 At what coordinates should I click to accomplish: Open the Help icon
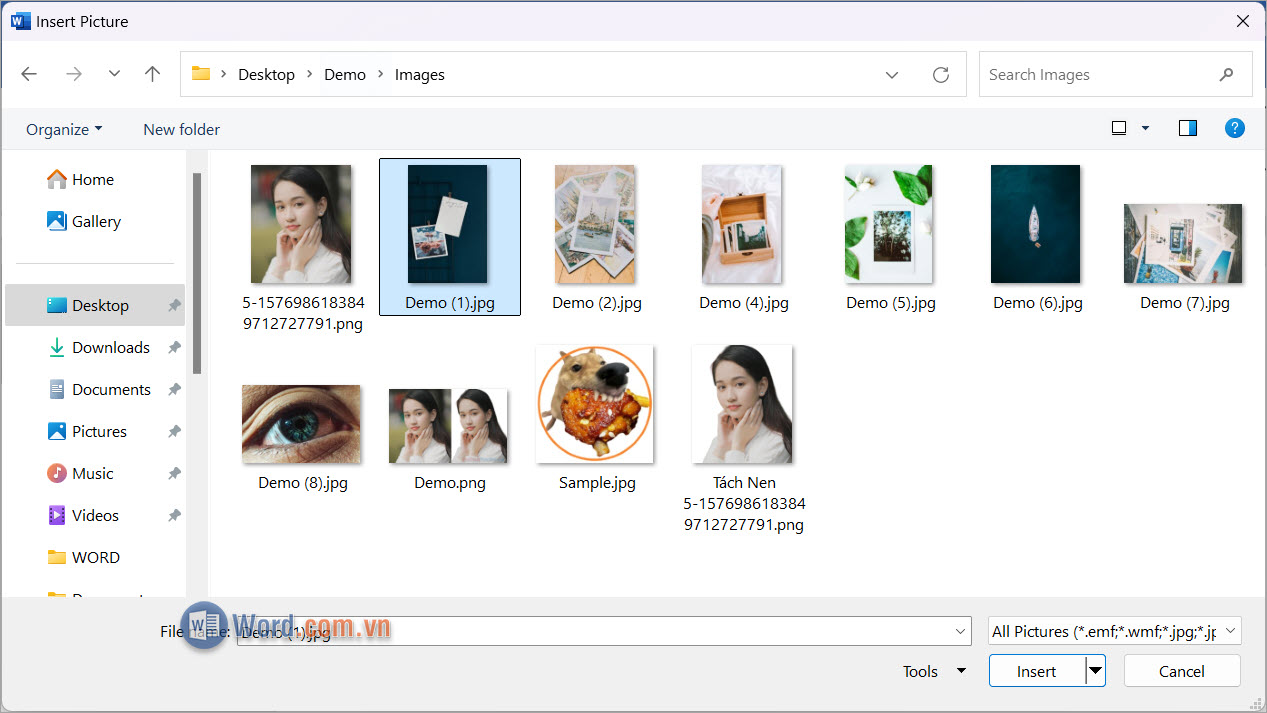pos(1235,128)
